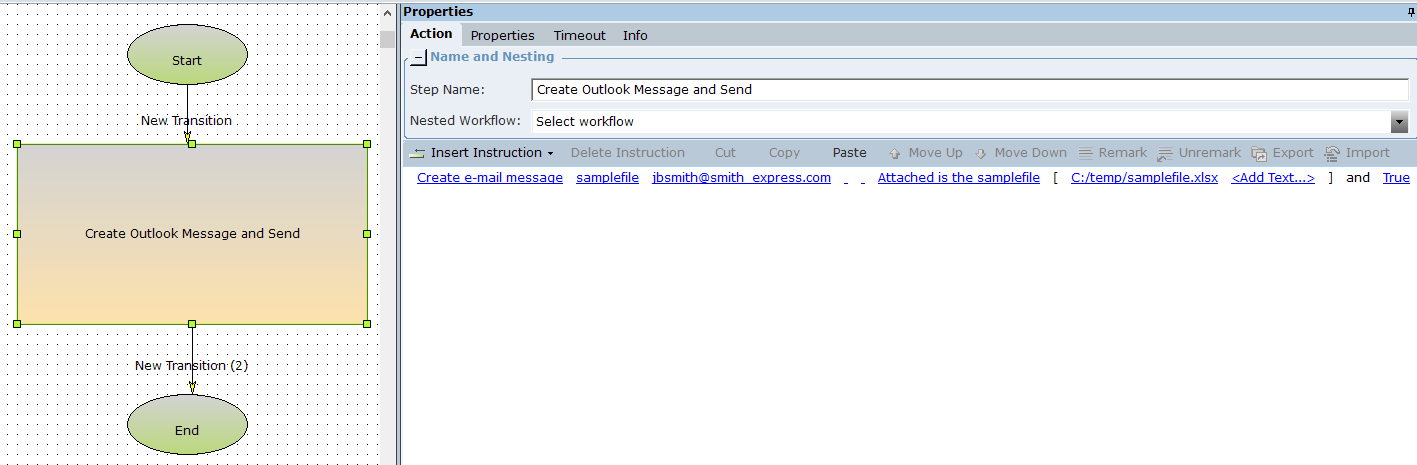This screenshot has width=1417, height=465.
Task: Click the Insert Instruction icon
Action: click(x=417, y=153)
